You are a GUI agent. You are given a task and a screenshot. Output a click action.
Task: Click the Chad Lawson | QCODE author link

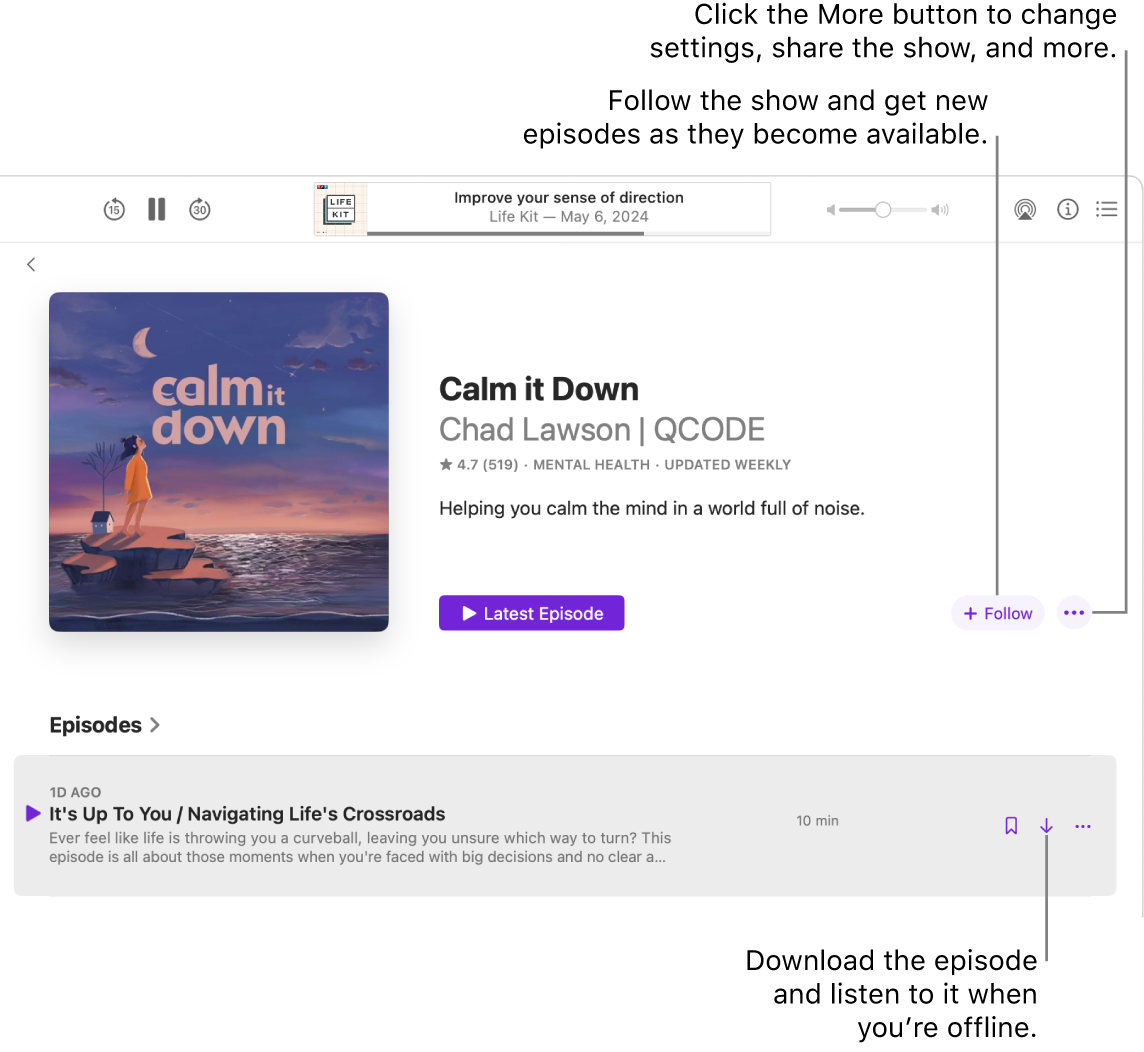coord(602,430)
